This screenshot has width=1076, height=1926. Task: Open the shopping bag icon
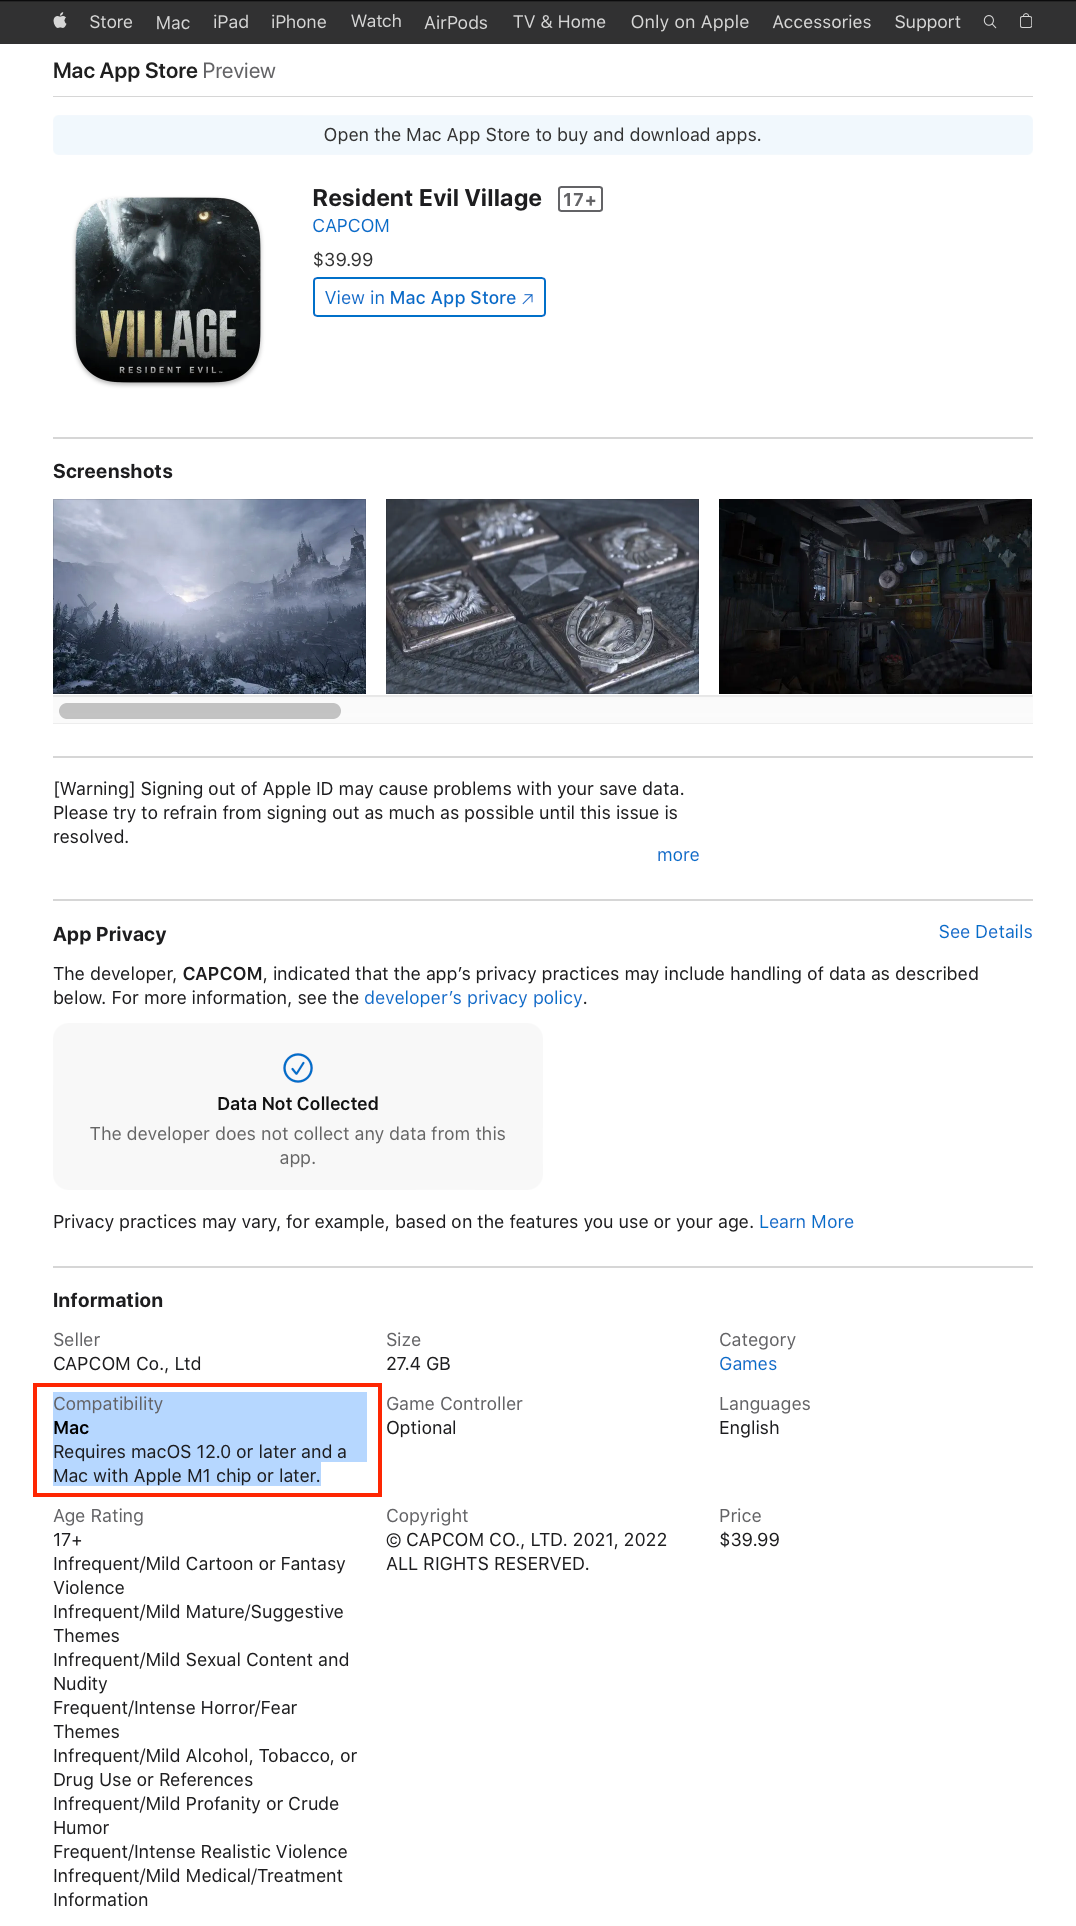(1025, 21)
